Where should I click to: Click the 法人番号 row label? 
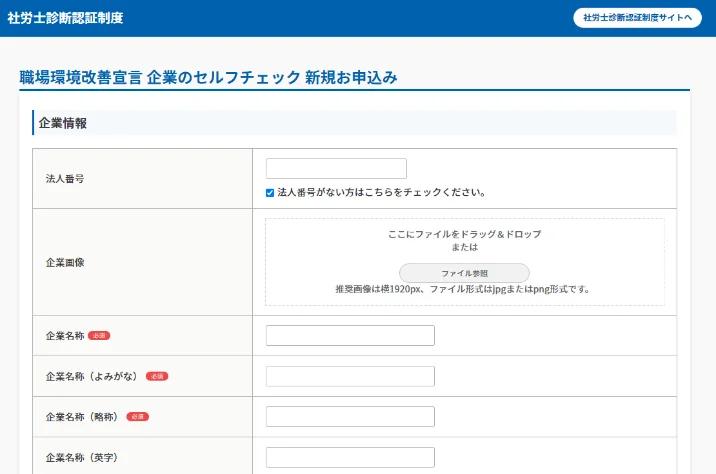(65, 178)
